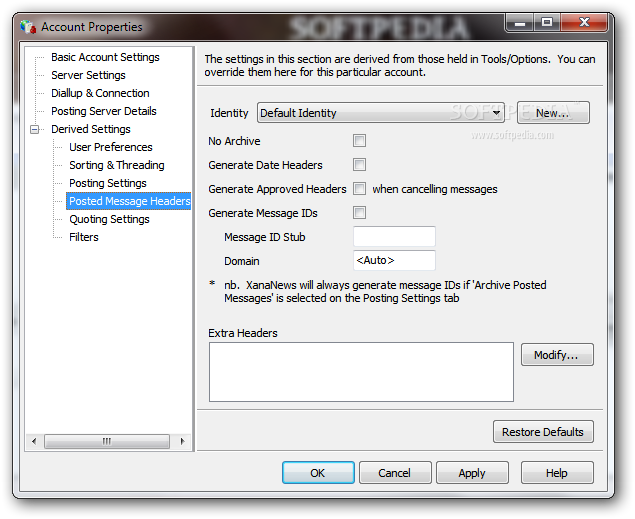Maximize the Account Properties window

547,23
